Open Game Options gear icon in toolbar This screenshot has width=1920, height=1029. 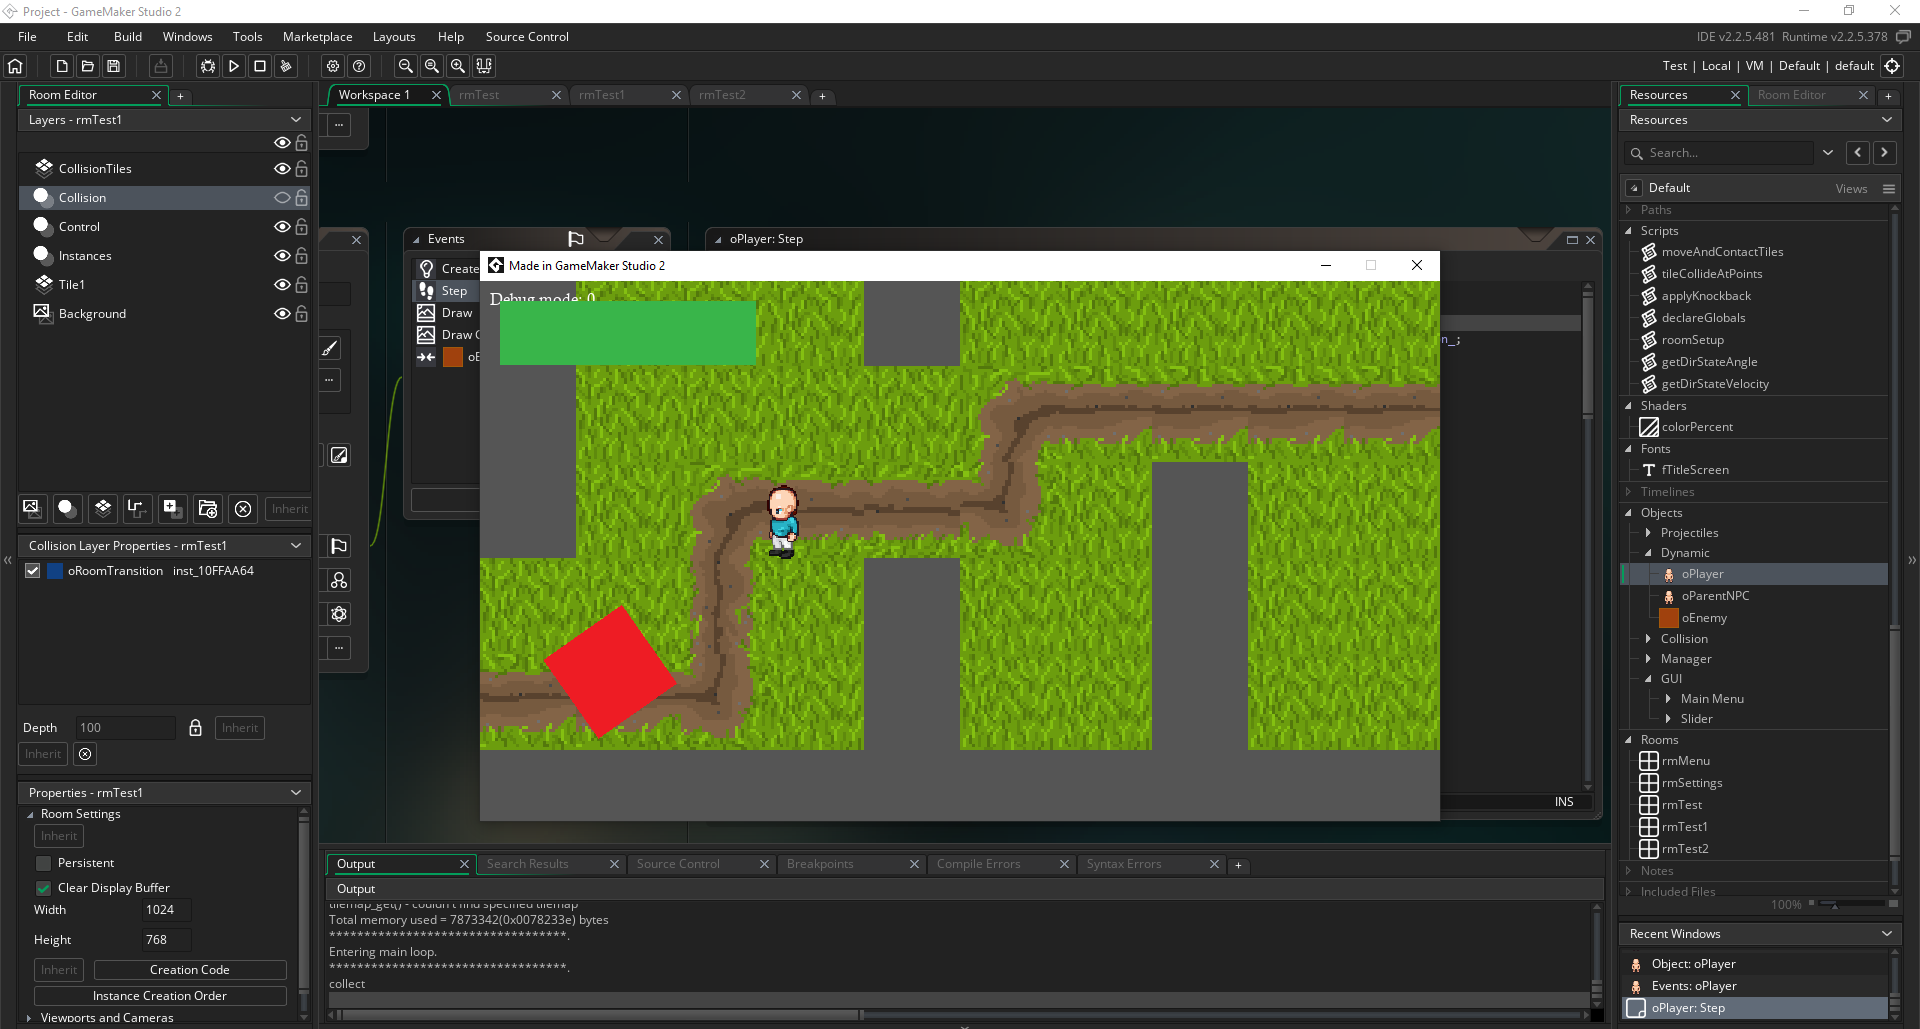click(333, 66)
